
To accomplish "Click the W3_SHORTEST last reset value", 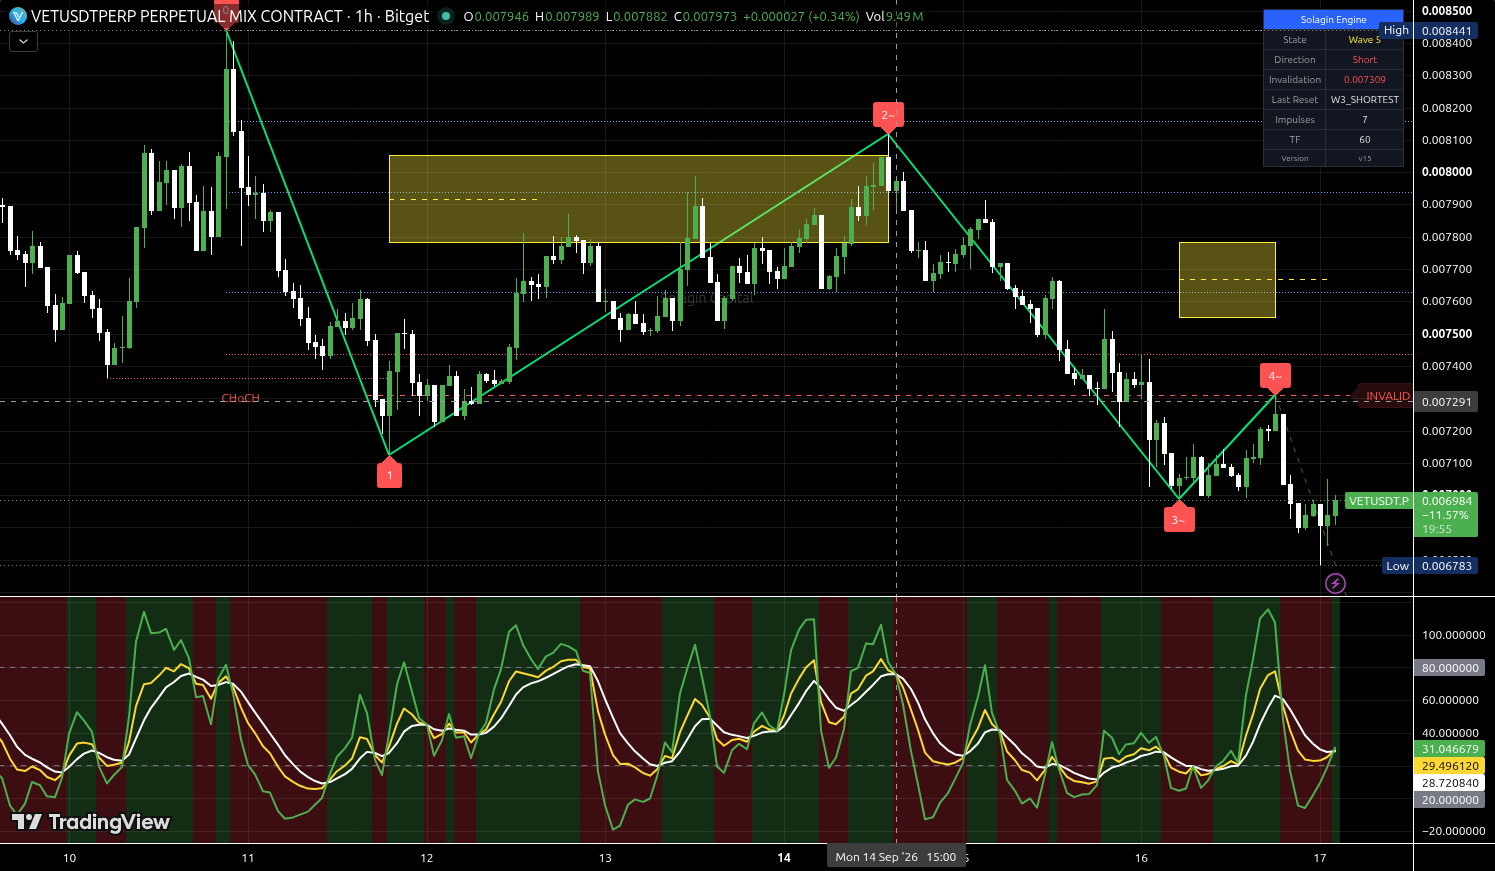I will pos(1365,100).
